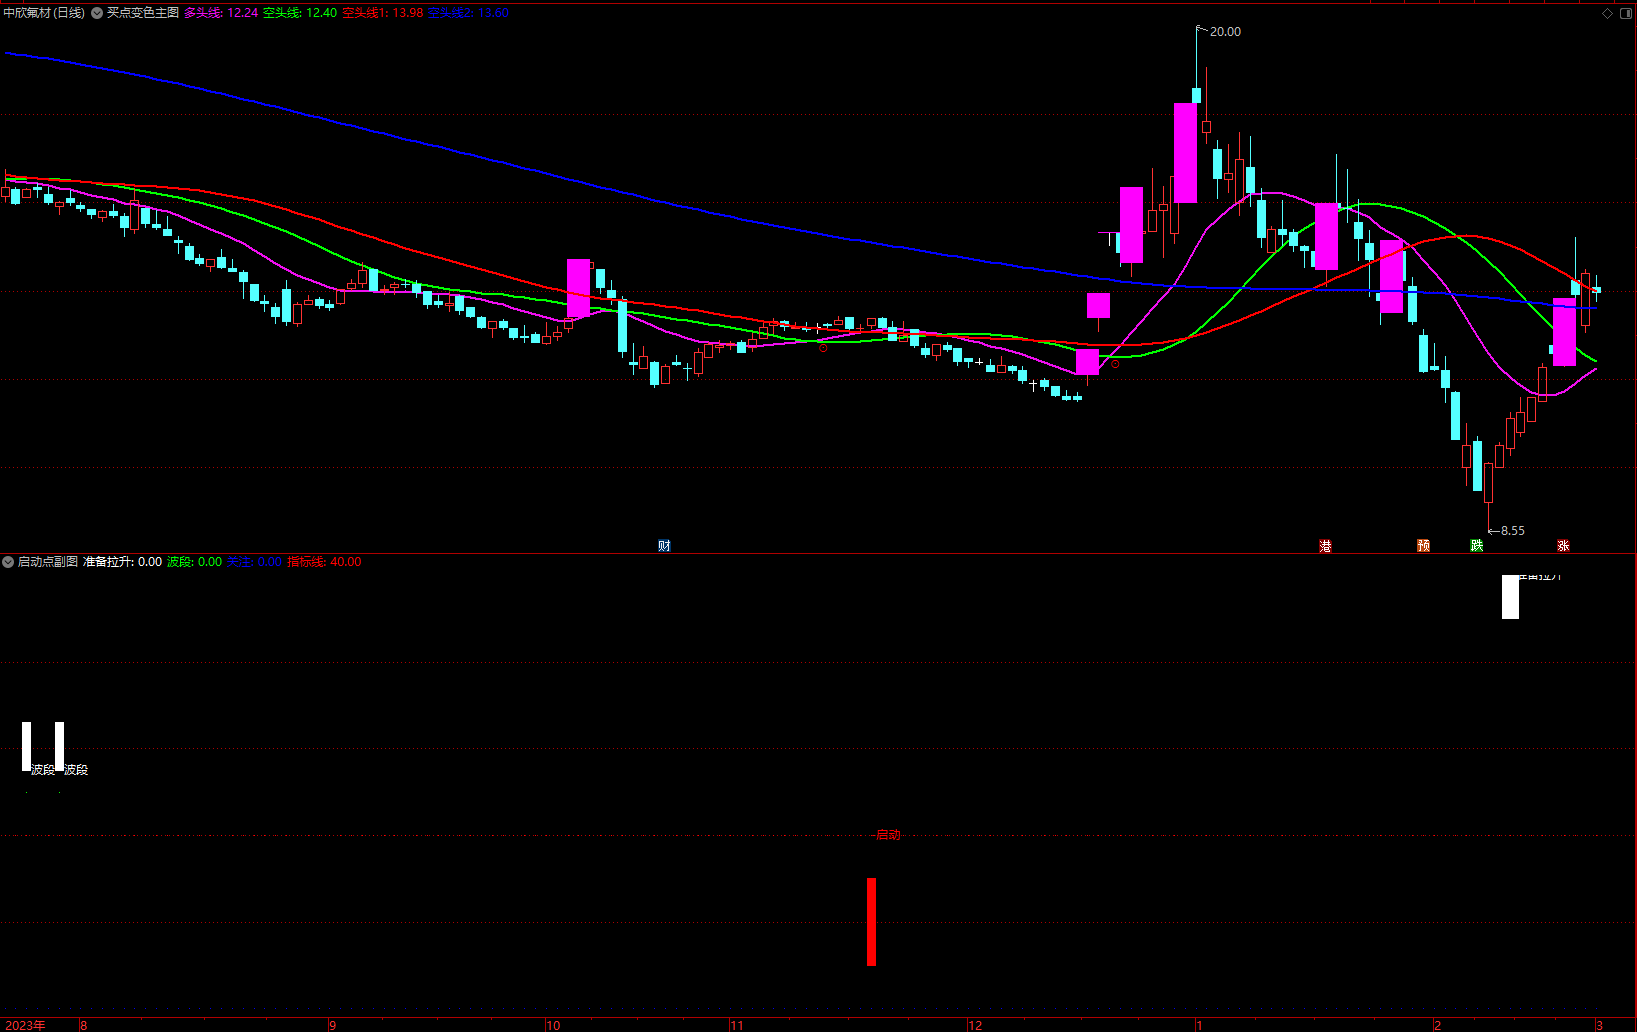Click the 空头线: 12.40 value
Screen dimensions: 1637x1032
(300, 13)
